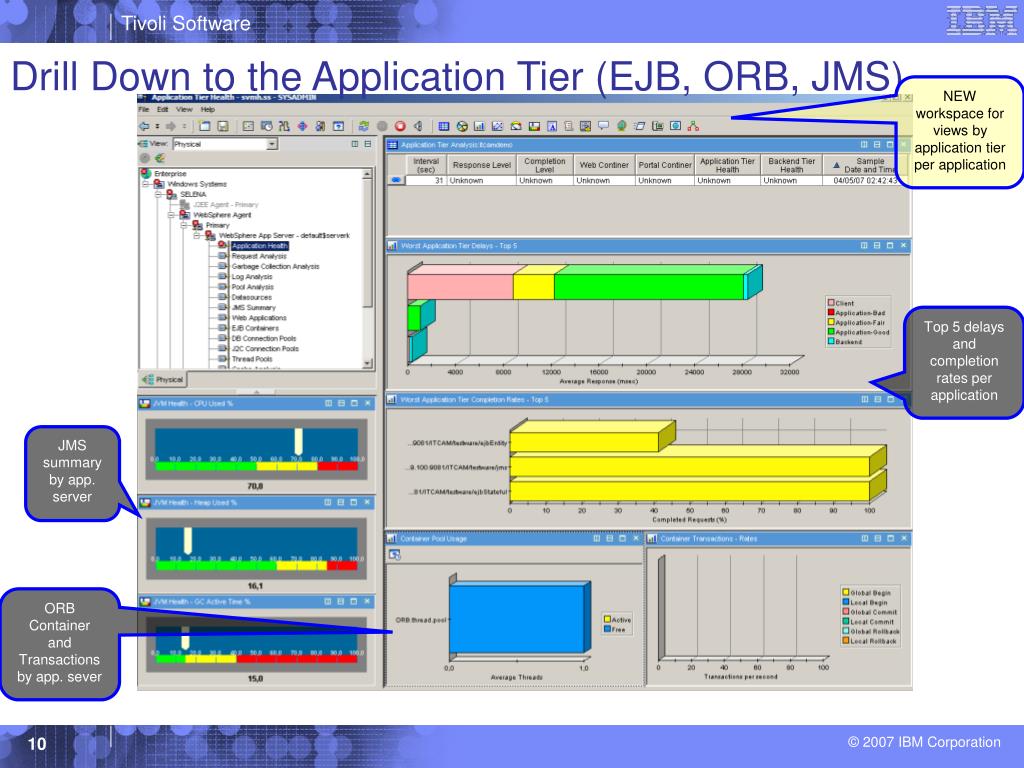Collapse the Windows Systems tree node

tap(146, 184)
